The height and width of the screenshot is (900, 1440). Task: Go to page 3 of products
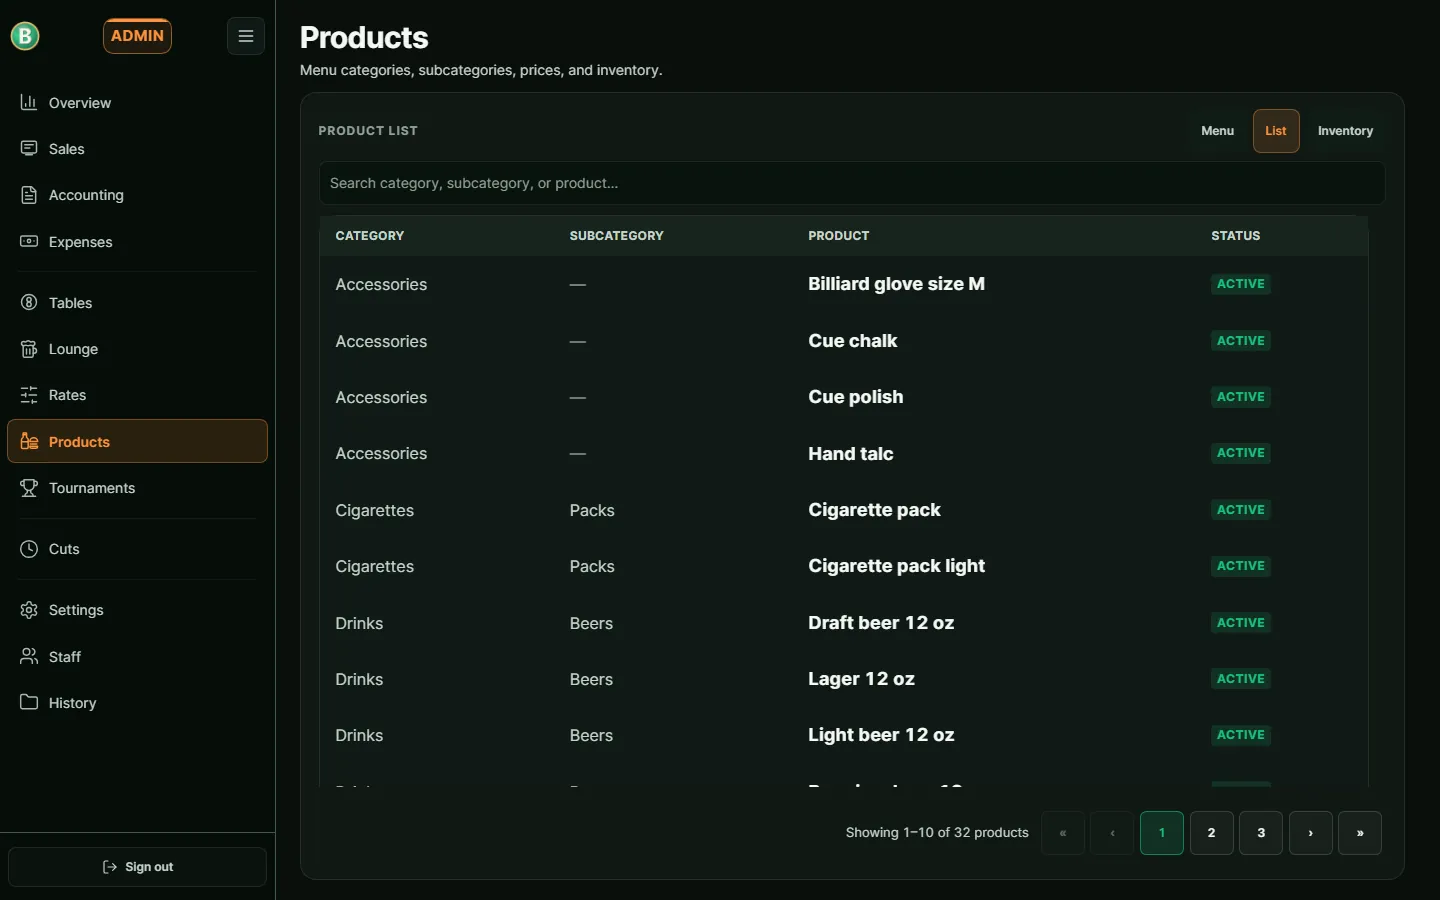(1261, 833)
